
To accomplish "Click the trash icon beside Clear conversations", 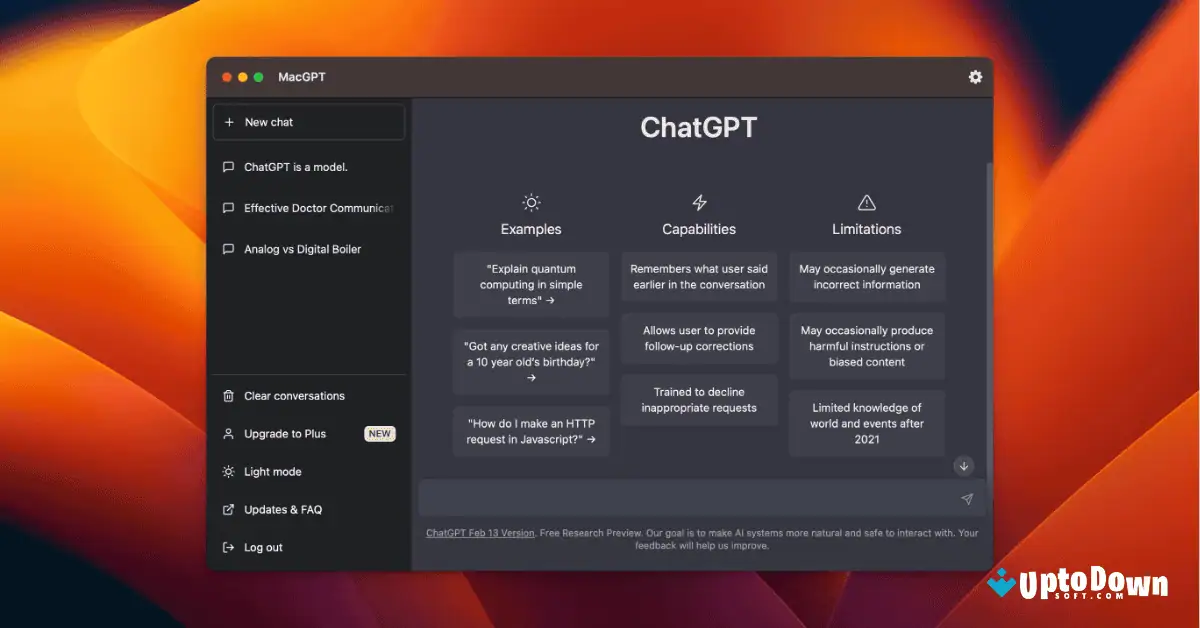I will [229, 396].
